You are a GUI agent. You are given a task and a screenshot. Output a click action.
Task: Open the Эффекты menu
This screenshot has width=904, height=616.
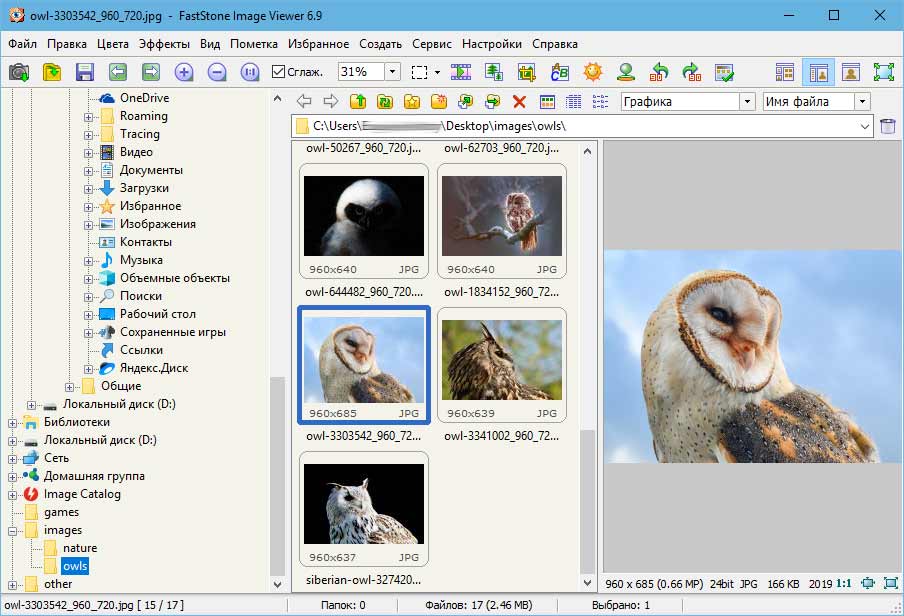click(x=164, y=44)
